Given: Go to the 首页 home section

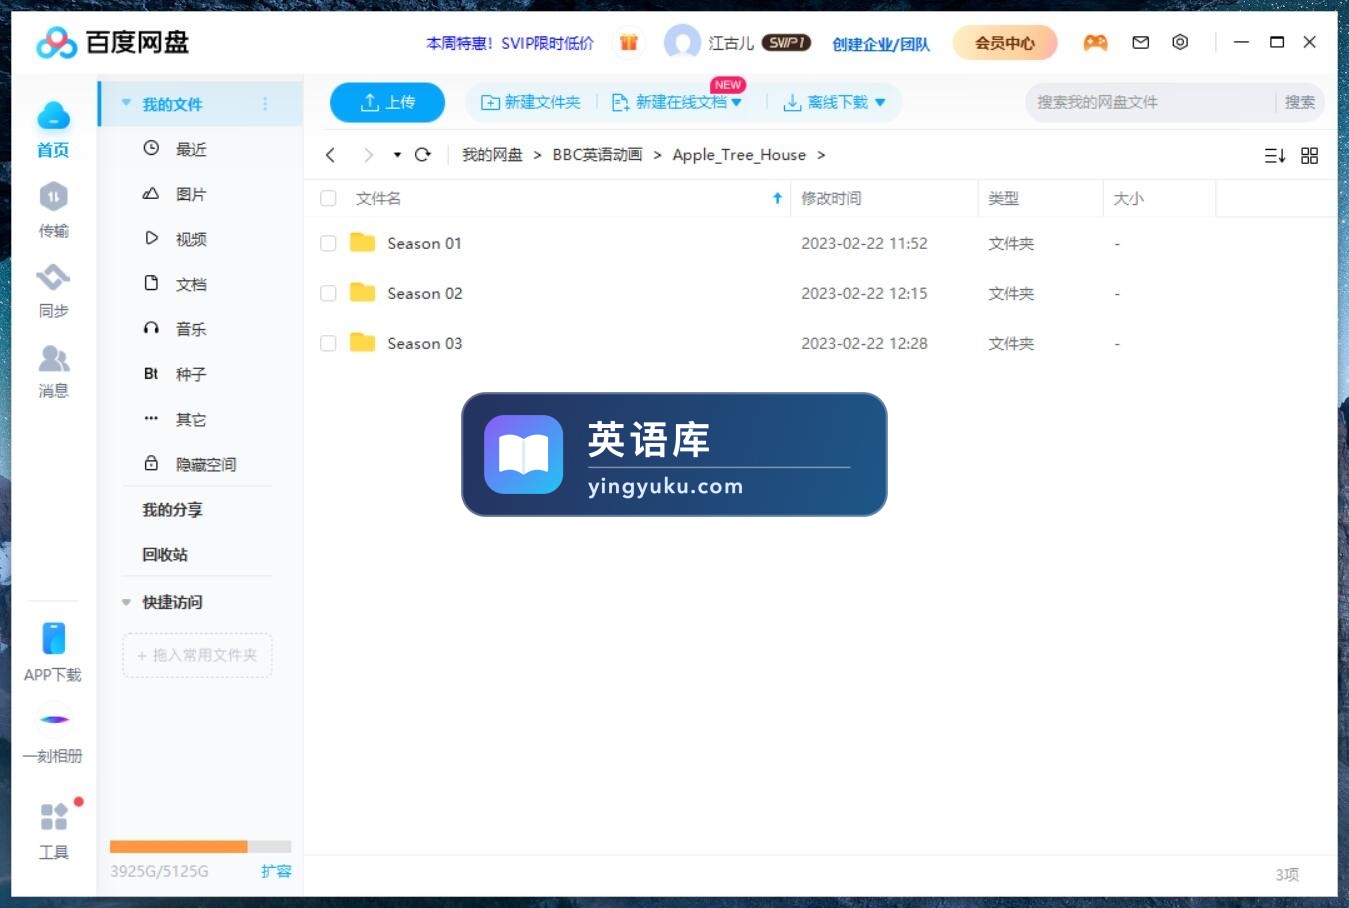Looking at the screenshot, I should coord(54,130).
